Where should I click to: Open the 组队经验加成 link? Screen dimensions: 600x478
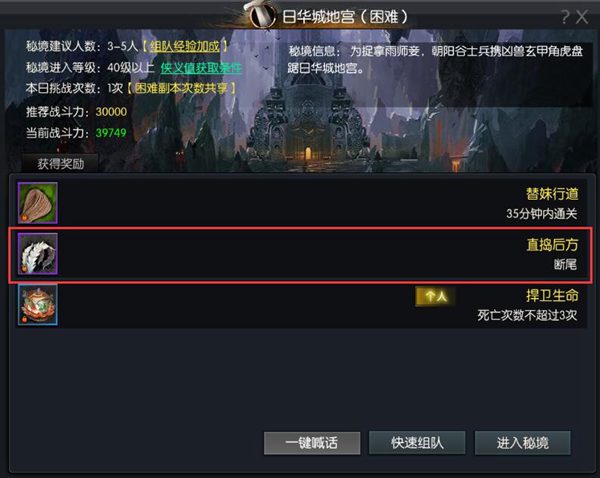coord(185,47)
